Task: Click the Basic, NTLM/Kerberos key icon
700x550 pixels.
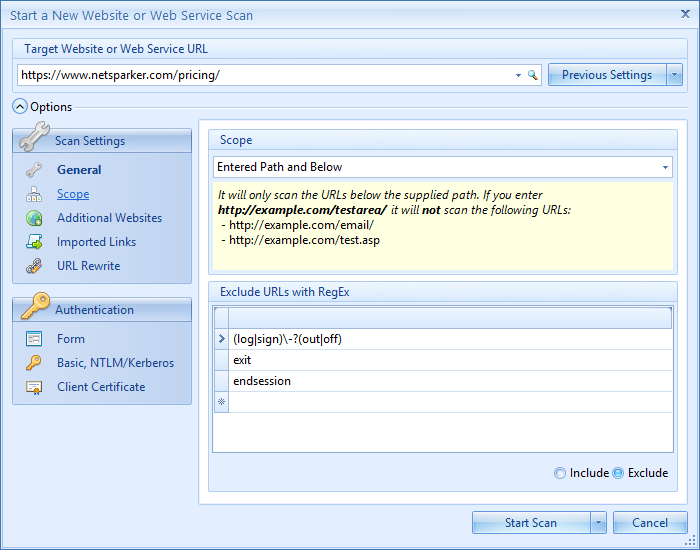Action: 34,363
